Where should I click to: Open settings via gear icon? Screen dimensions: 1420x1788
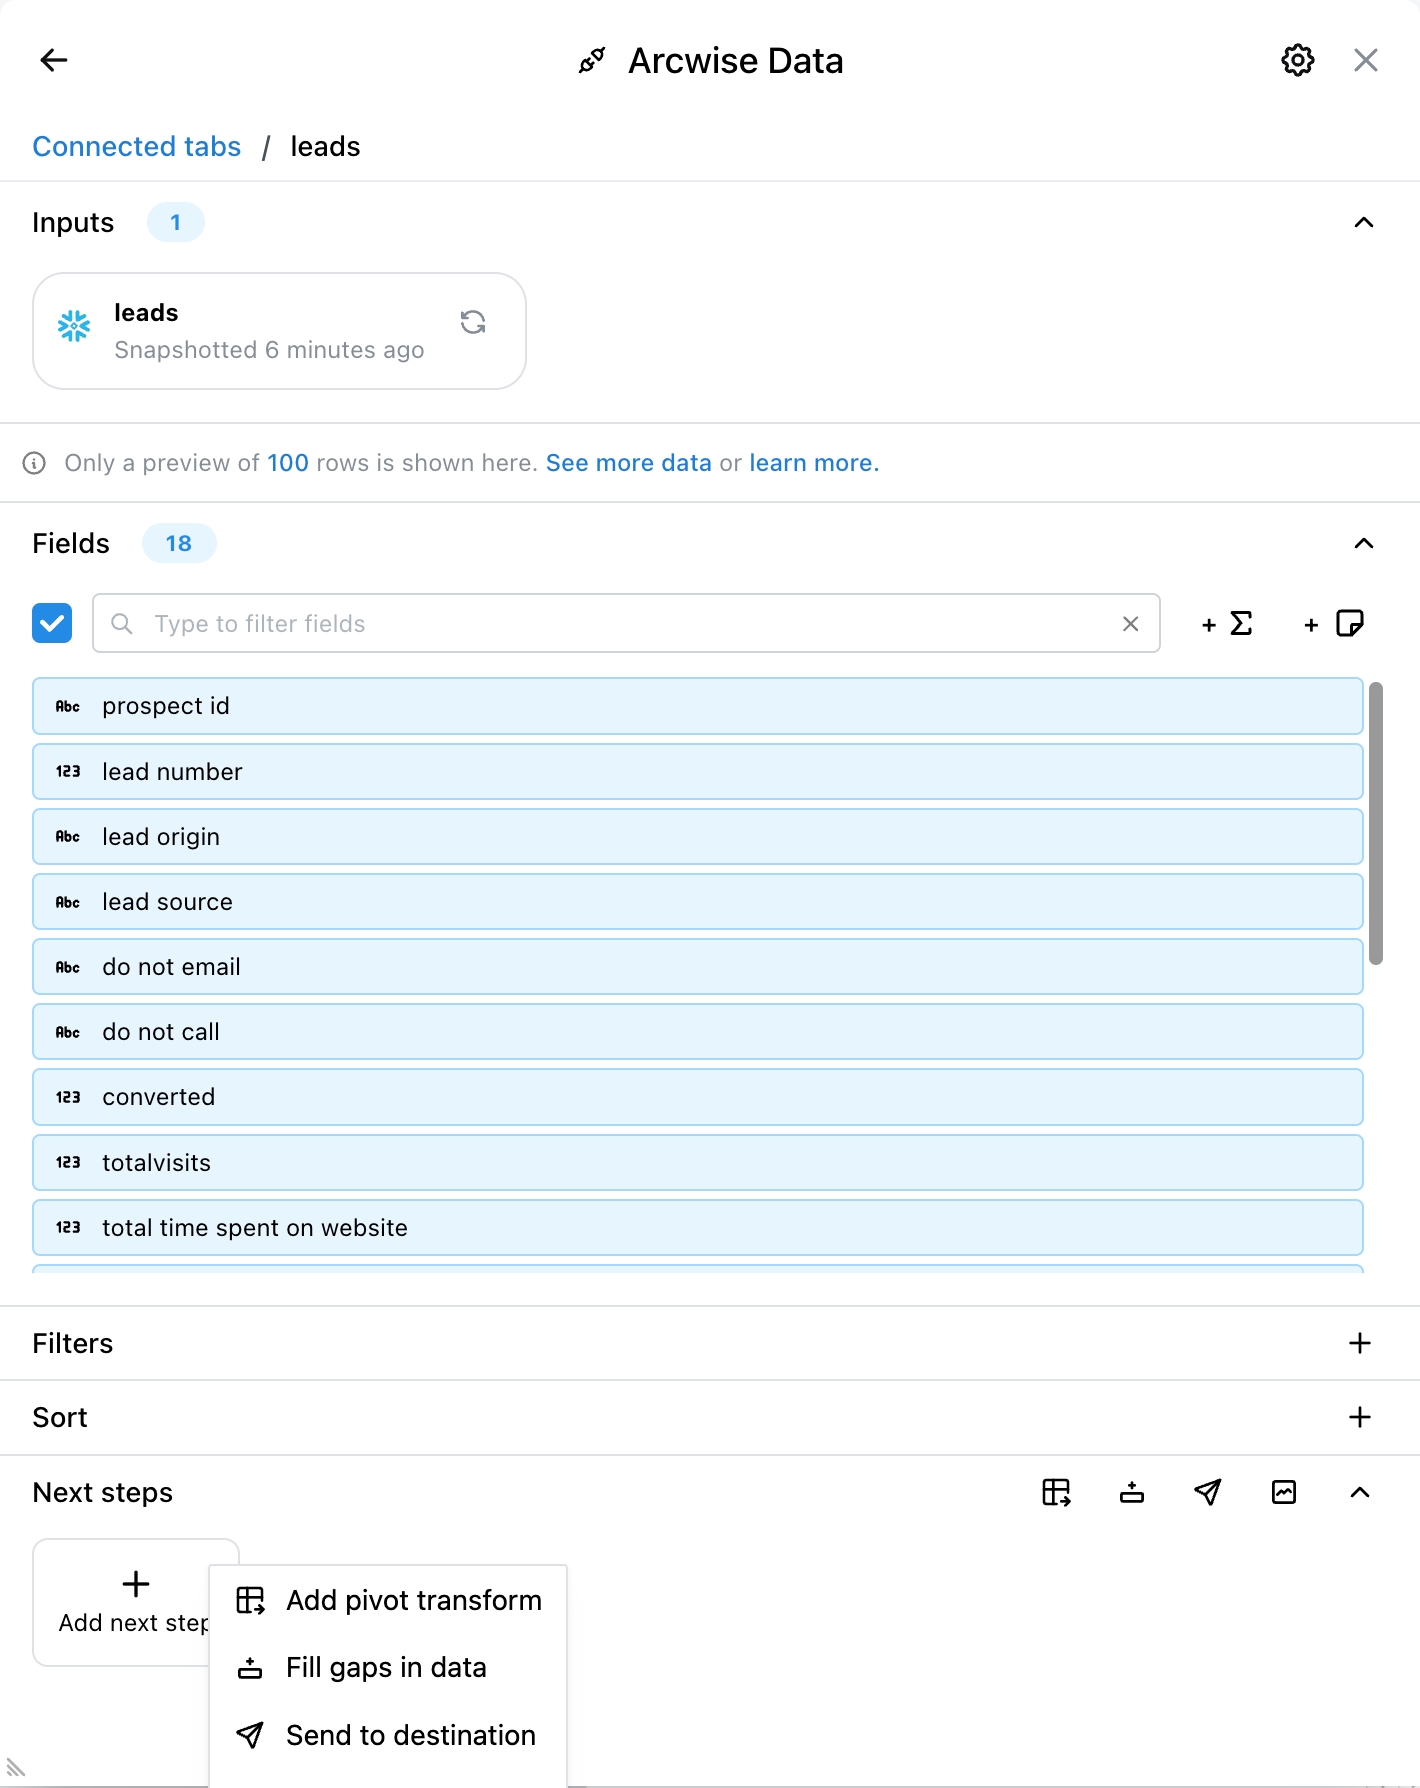[1297, 60]
